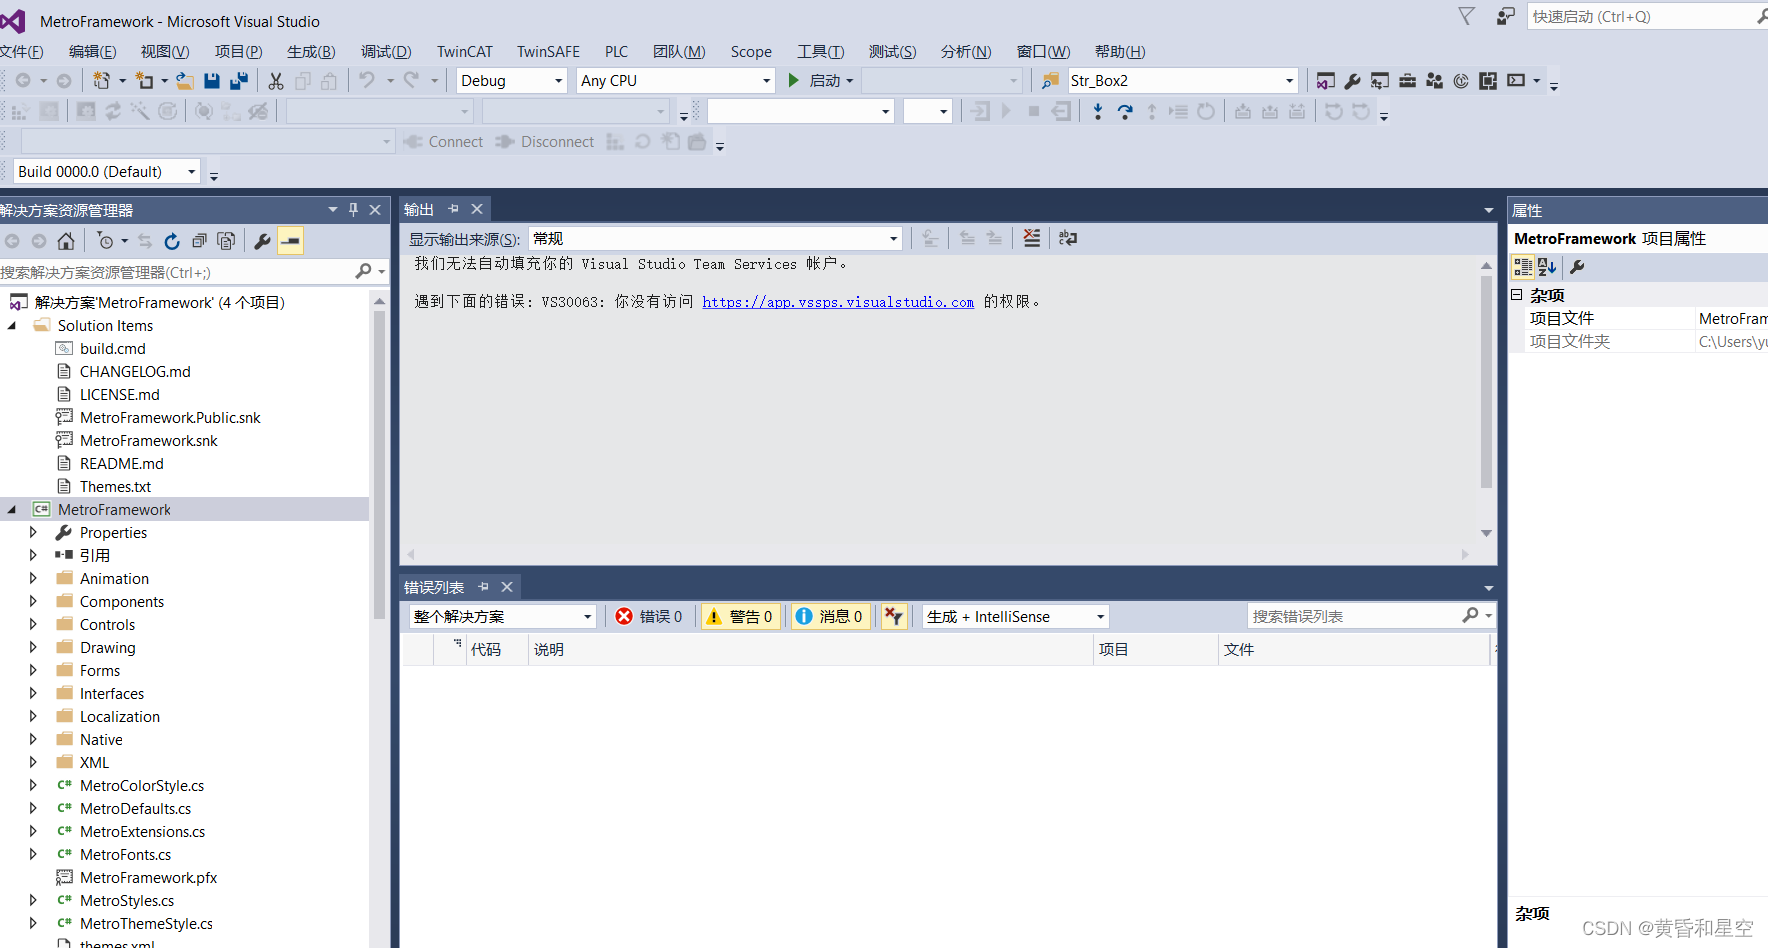The width and height of the screenshot is (1768, 948).
Task: Open the README.md file in Solution Explorer
Action: pyautogui.click(x=122, y=464)
